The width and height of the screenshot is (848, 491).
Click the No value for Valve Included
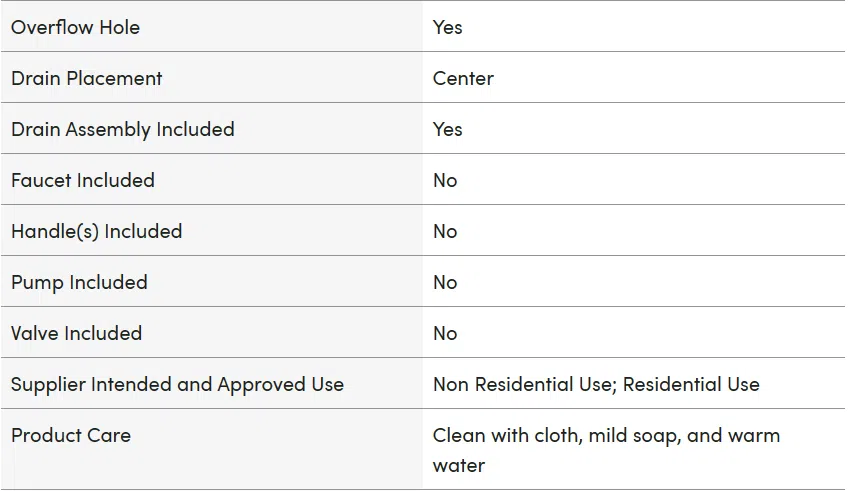click(x=445, y=333)
